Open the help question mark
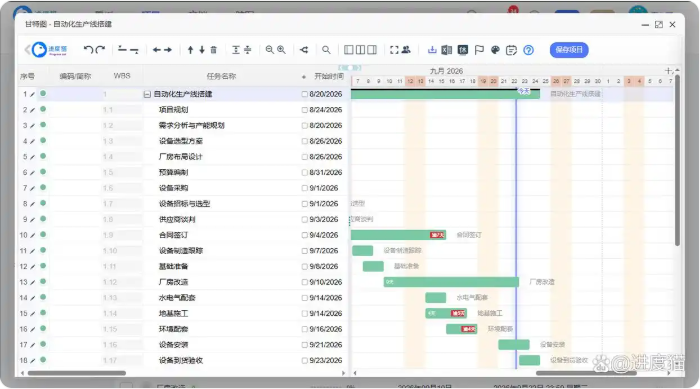The height and width of the screenshot is (389, 700). point(529,50)
